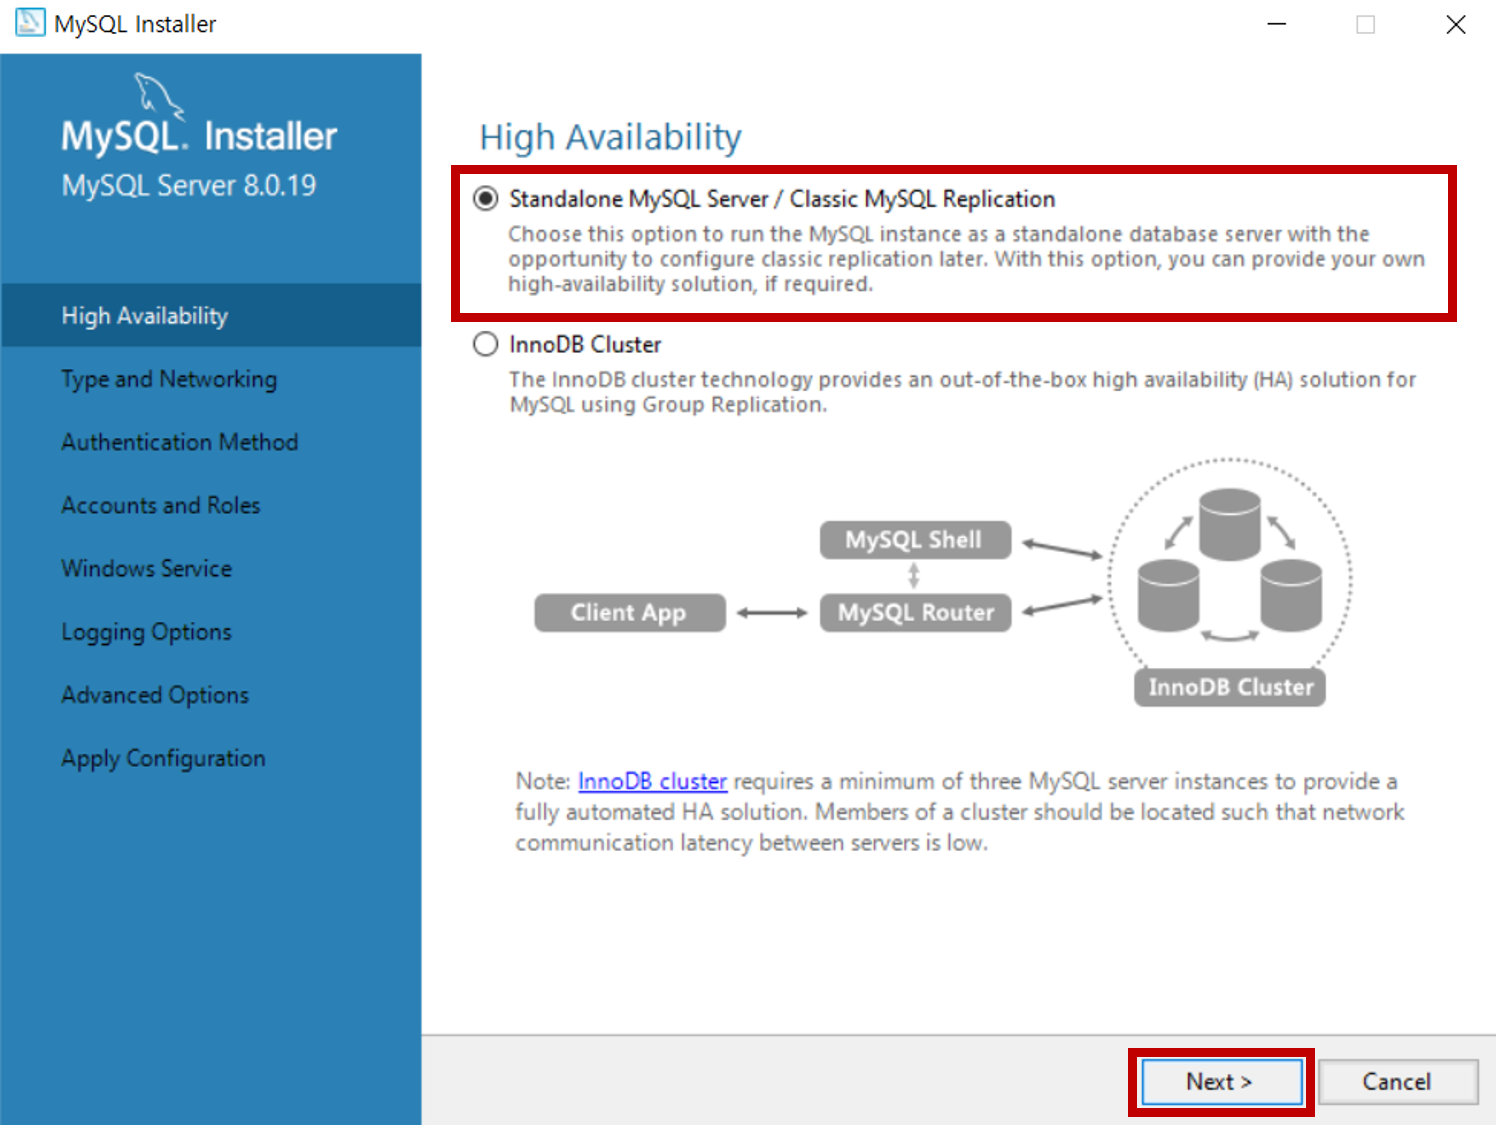The image size is (1496, 1125).
Task: Click the InnoDB Cluster option description text
Action: click(x=962, y=392)
